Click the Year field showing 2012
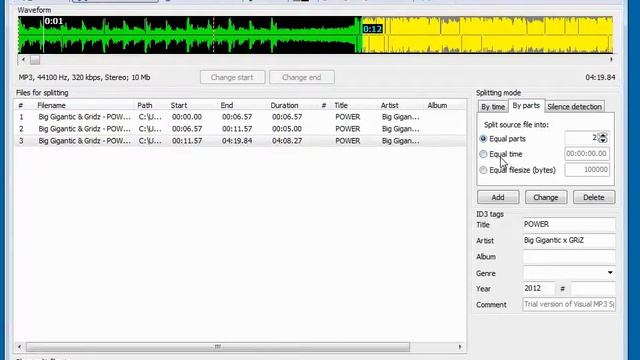This screenshot has height=360, width=640. pos(538,289)
